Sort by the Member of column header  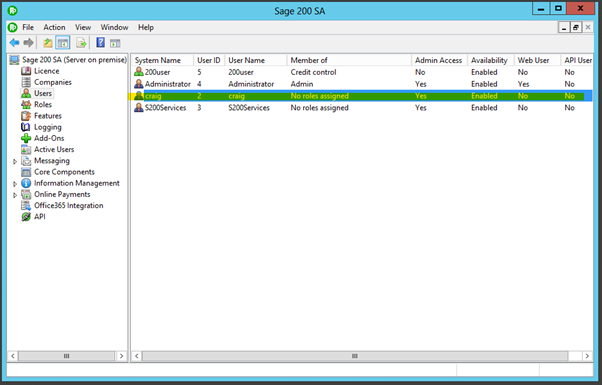coord(349,60)
